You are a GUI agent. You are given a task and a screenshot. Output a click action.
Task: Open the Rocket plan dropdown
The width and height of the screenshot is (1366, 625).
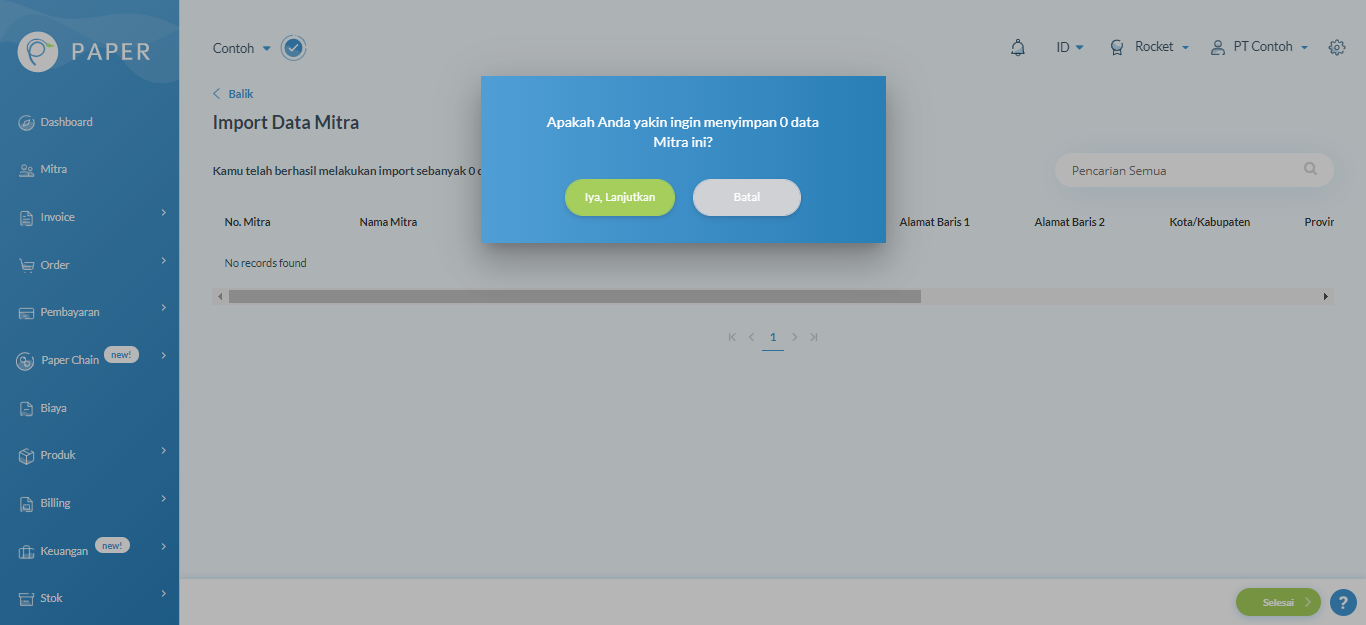tap(1162, 47)
